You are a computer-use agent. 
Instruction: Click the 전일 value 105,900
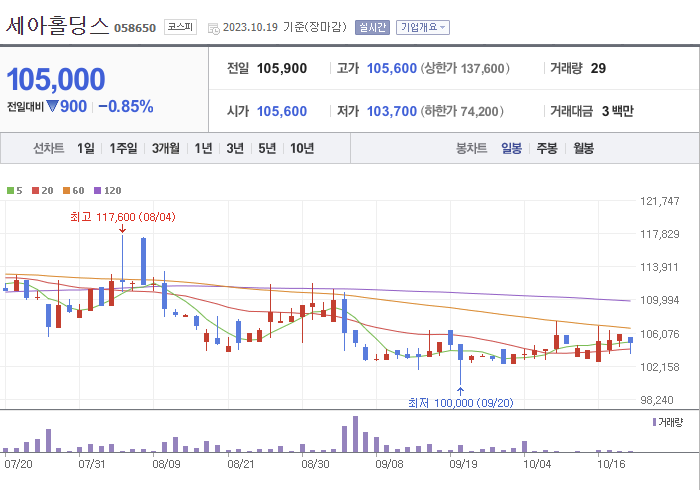tap(282, 68)
